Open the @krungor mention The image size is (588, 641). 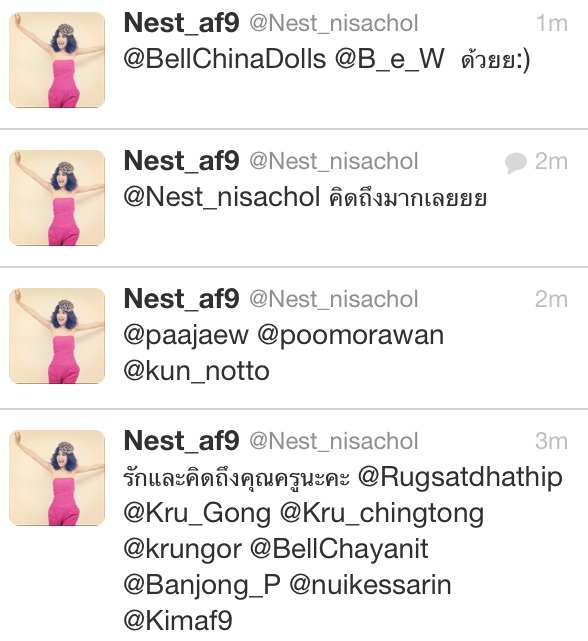click(182, 549)
